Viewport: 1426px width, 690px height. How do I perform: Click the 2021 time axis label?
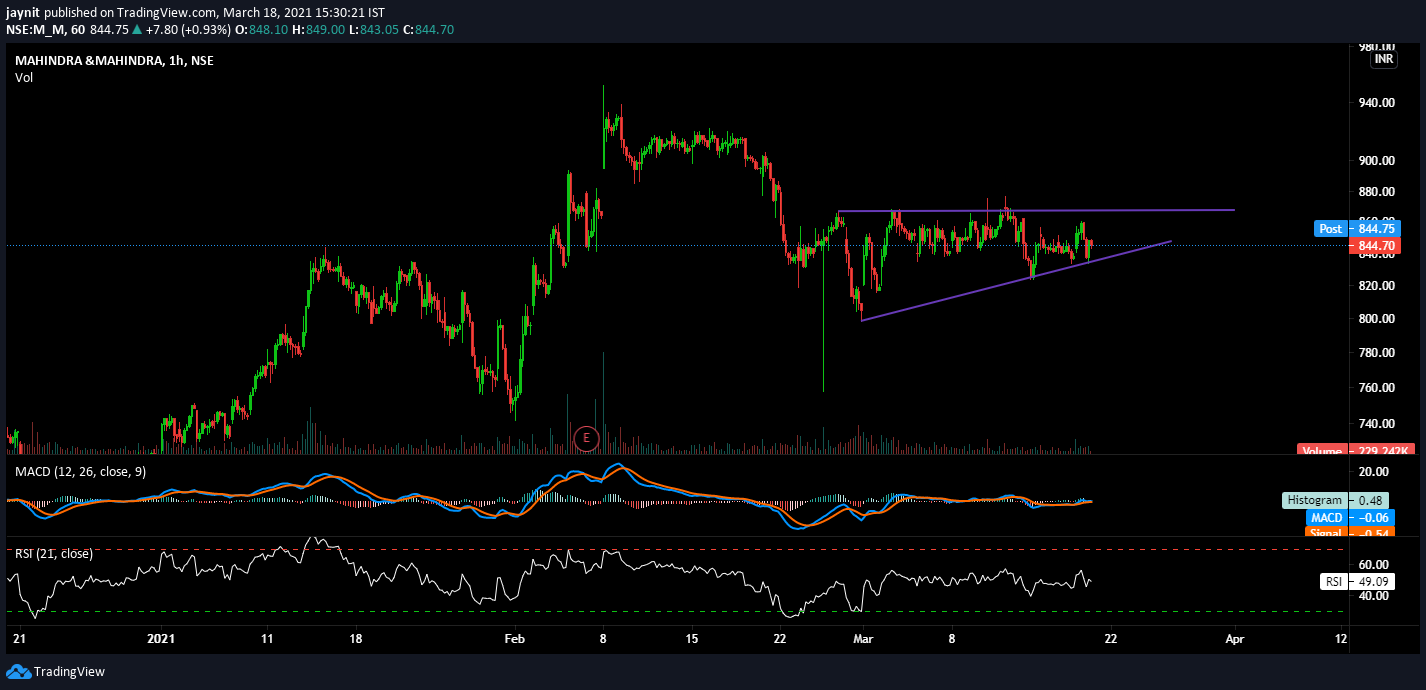[161, 638]
